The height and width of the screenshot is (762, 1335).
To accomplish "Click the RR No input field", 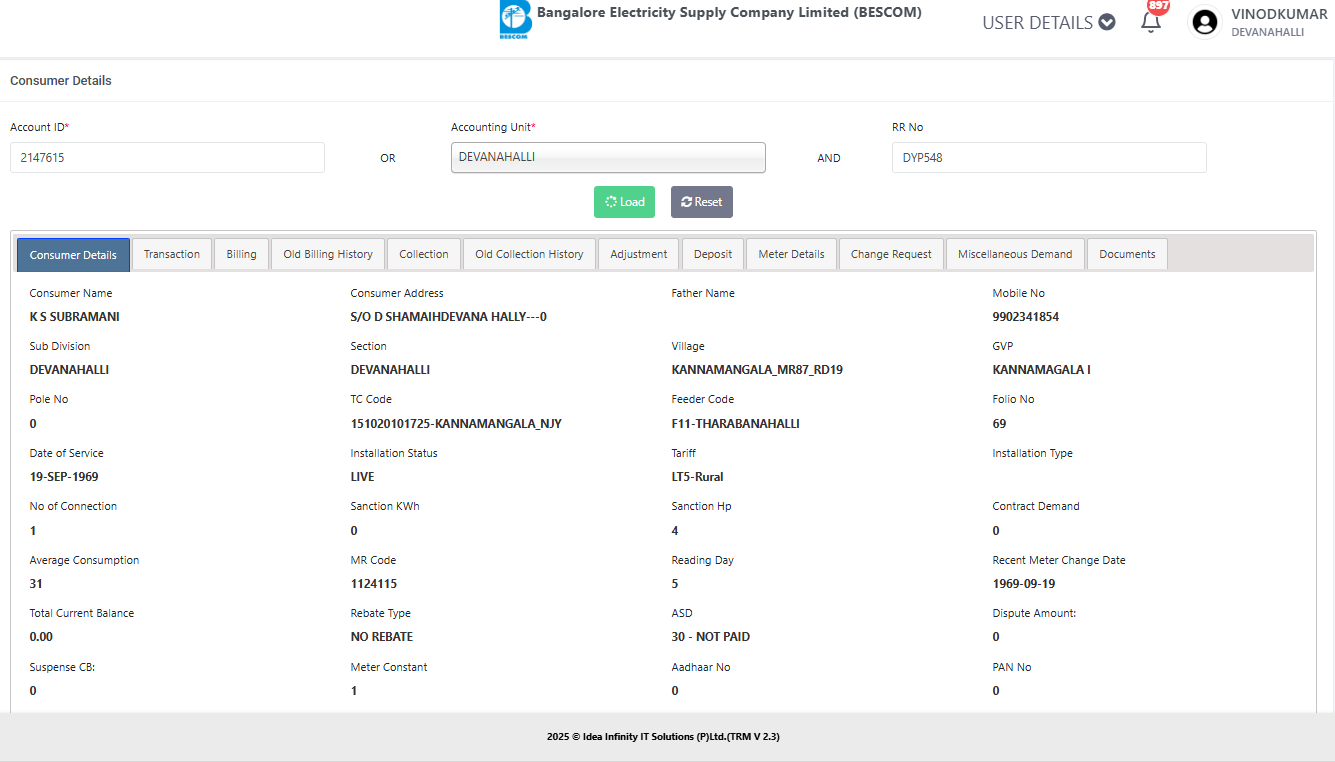I will pos(1048,157).
